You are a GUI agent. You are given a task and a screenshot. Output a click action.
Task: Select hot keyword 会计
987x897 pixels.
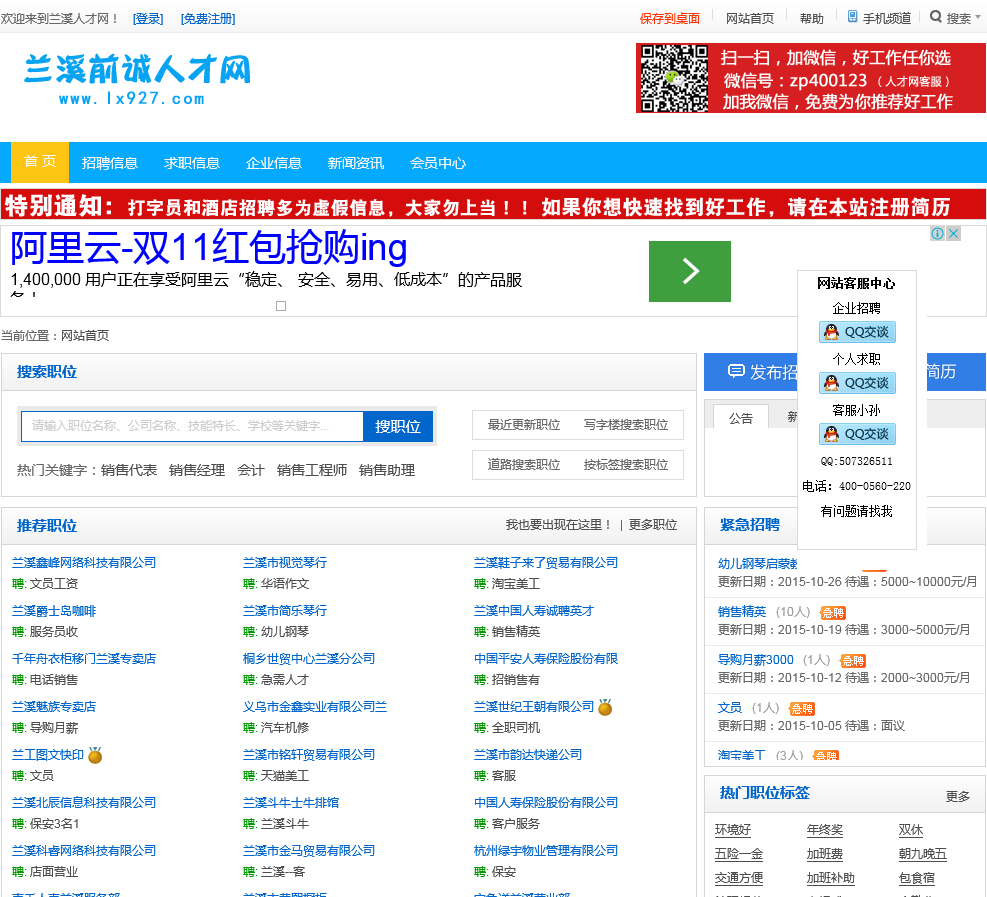[x=251, y=470]
